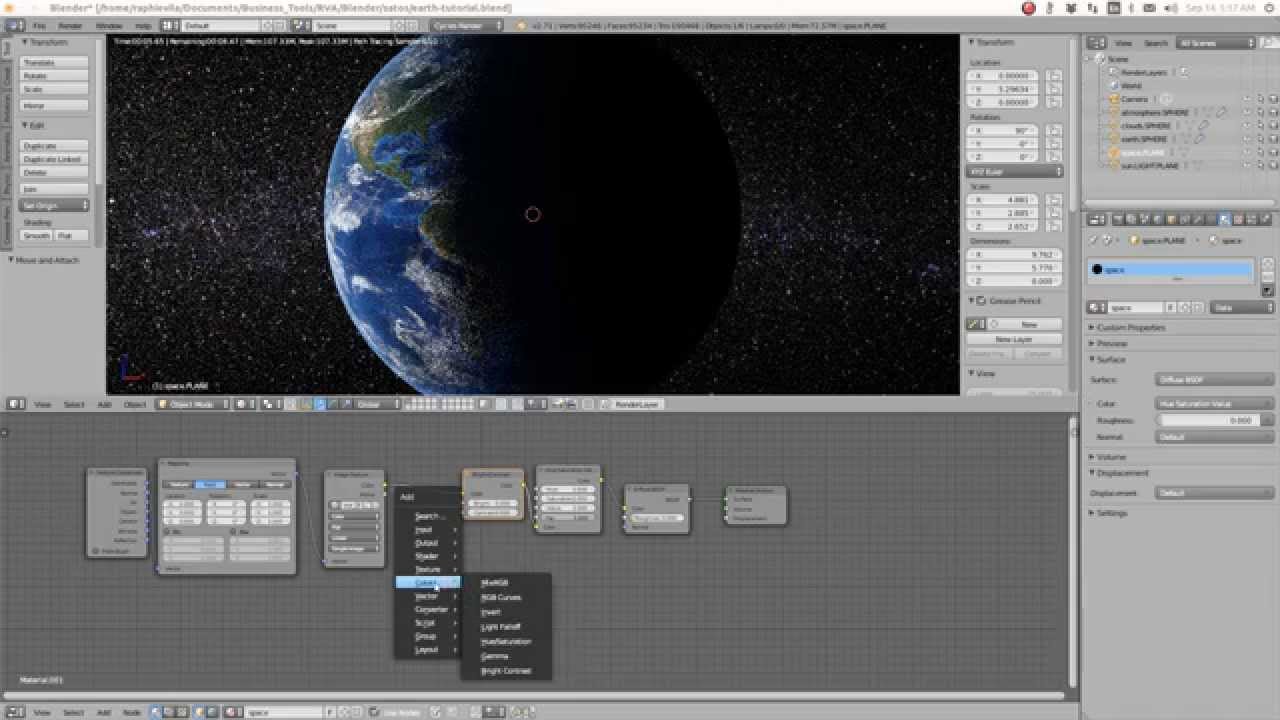Open the Shader submenu in Add menu
Viewport: 1280px width, 720px height.
[x=427, y=556]
